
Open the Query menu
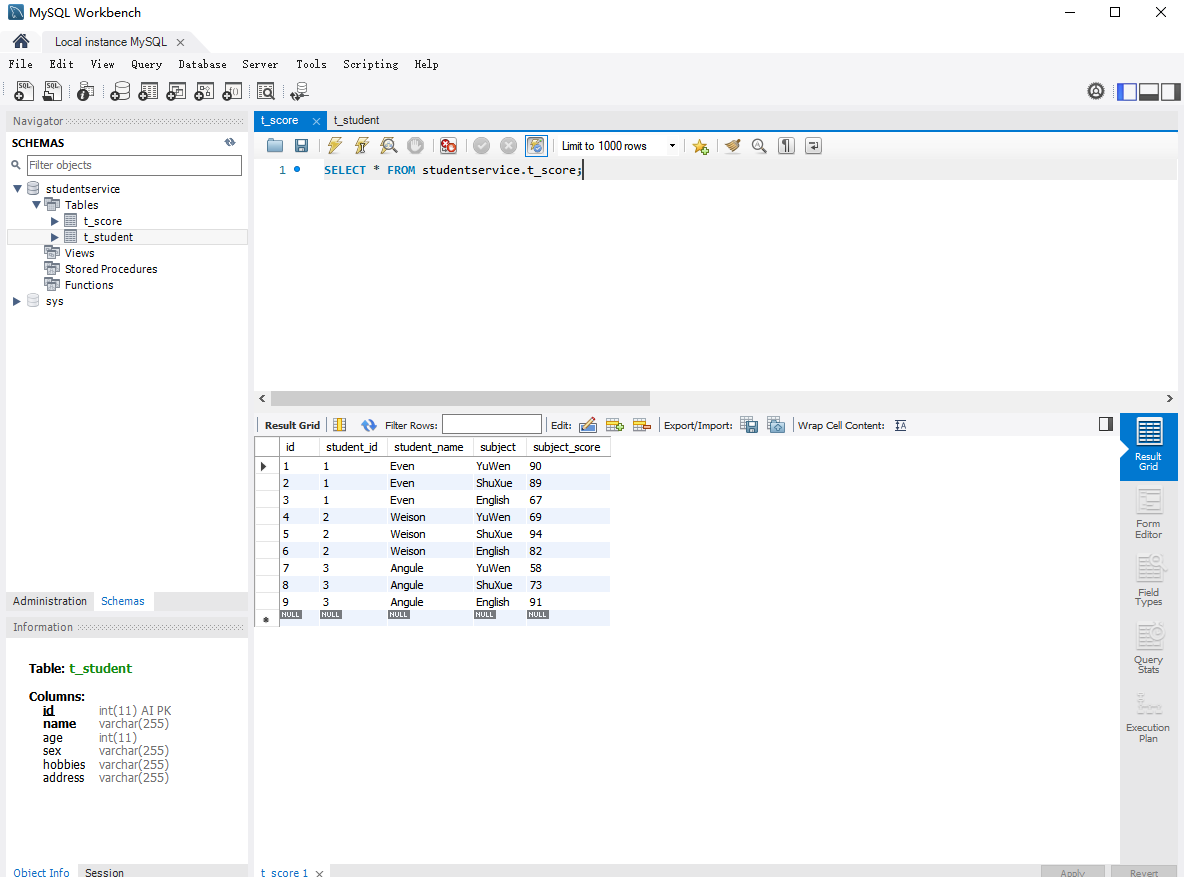(x=147, y=64)
